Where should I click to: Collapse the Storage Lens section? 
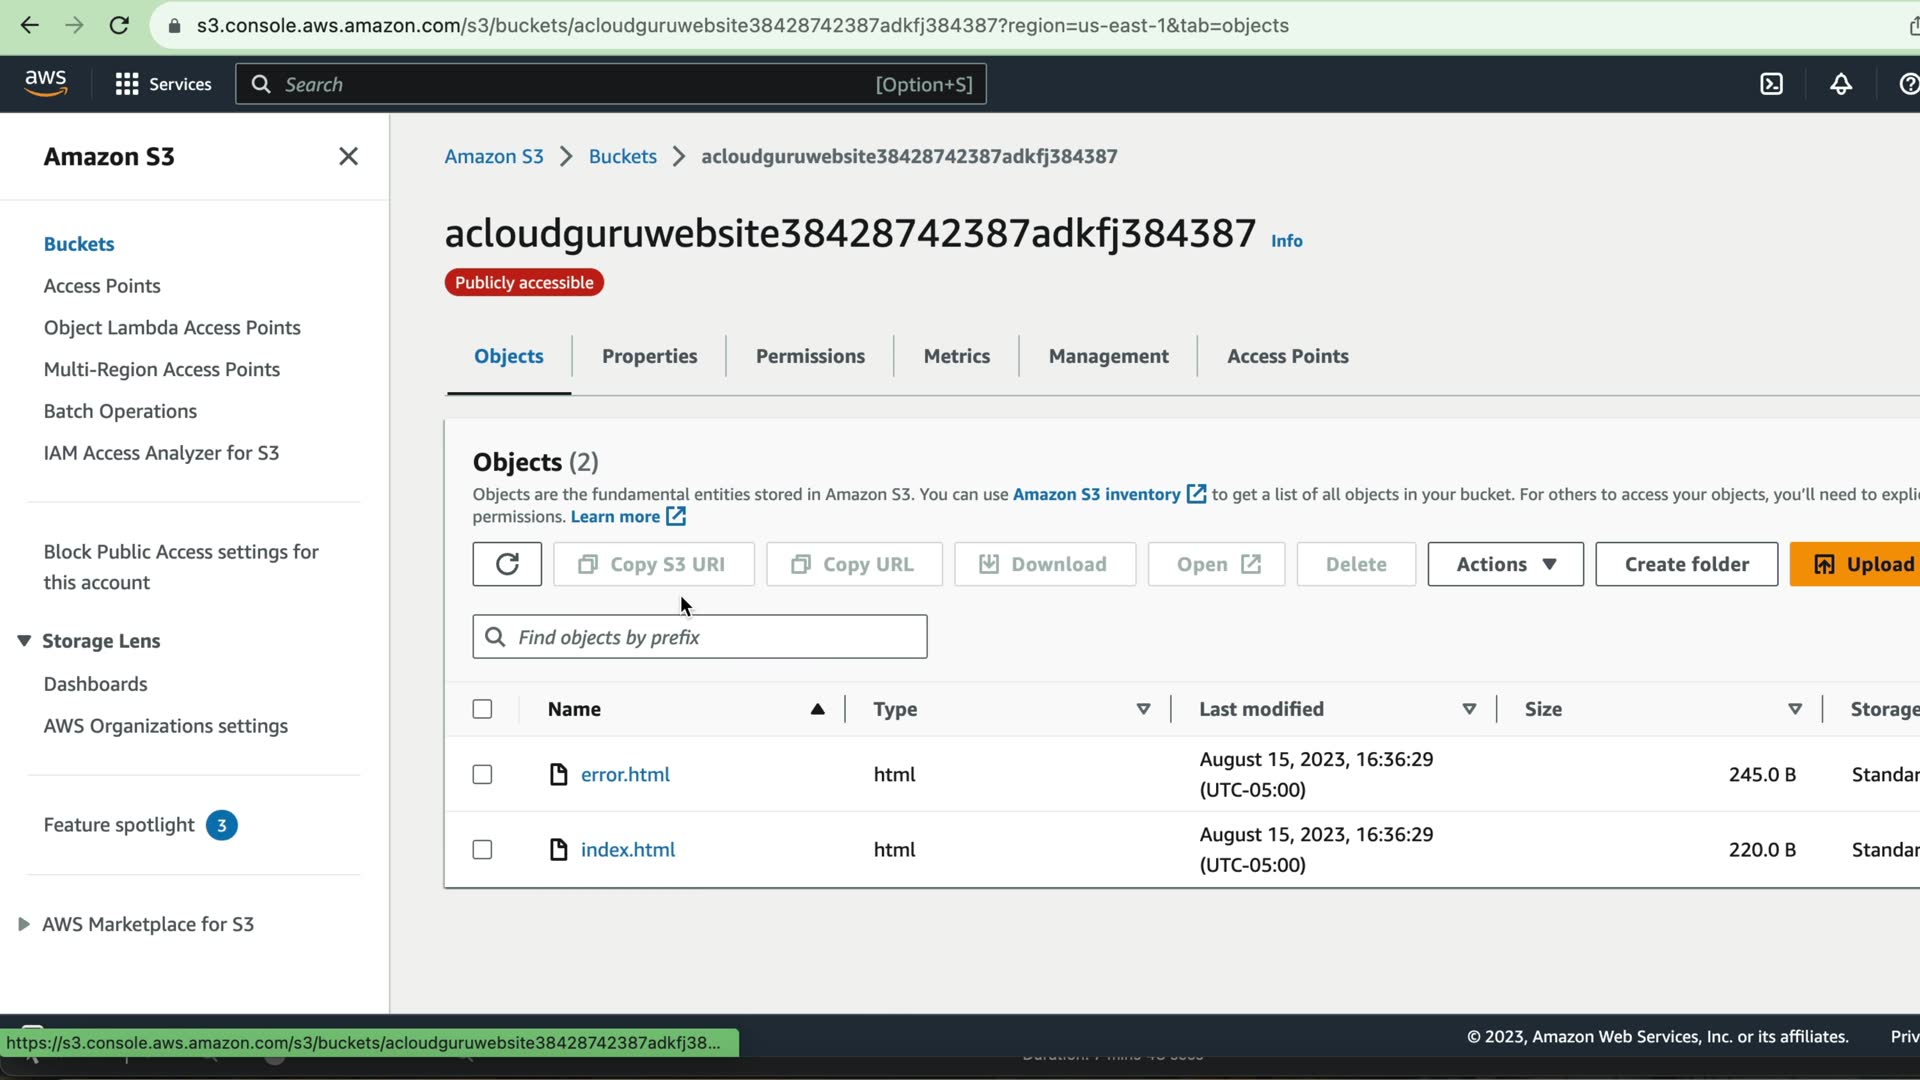pyautogui.click(x=24, y=641)
